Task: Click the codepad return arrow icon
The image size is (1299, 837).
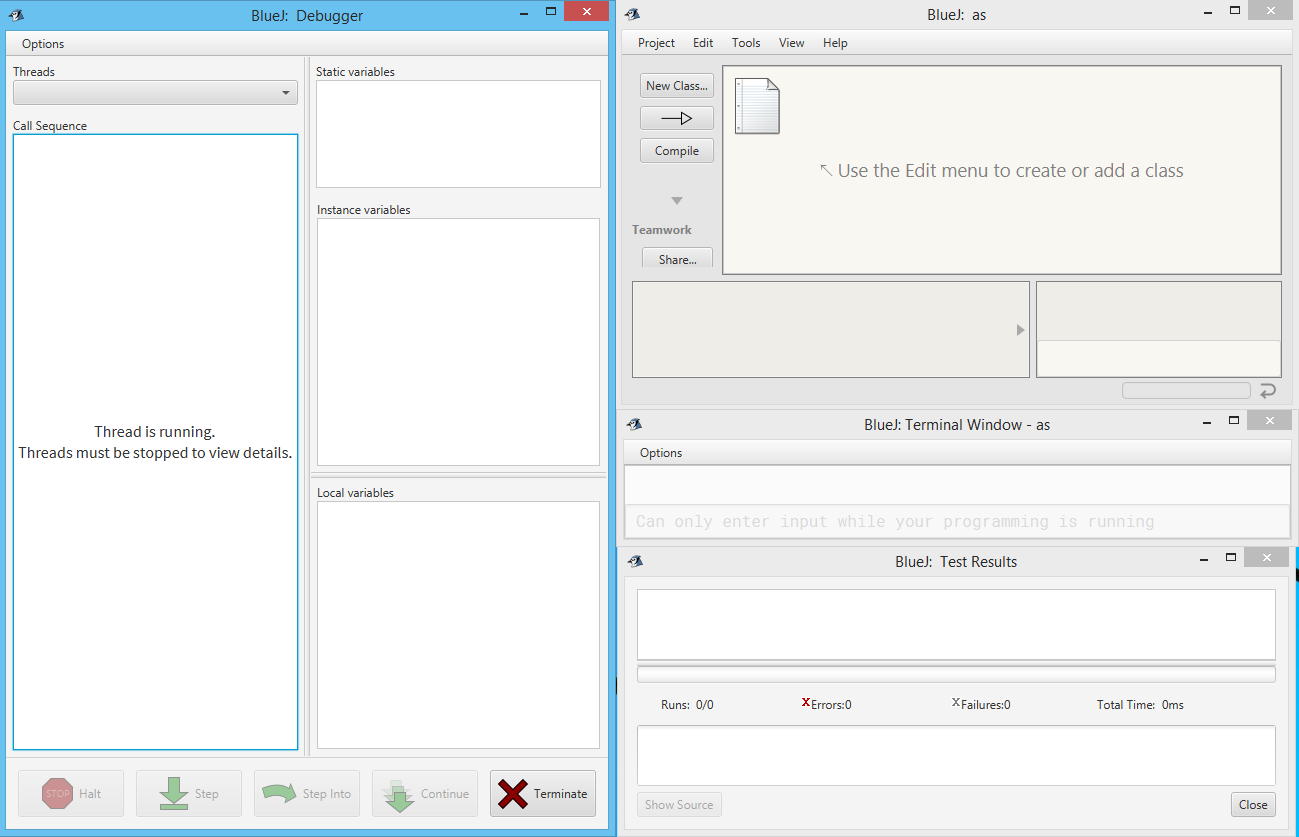Action: point(1268,391)
